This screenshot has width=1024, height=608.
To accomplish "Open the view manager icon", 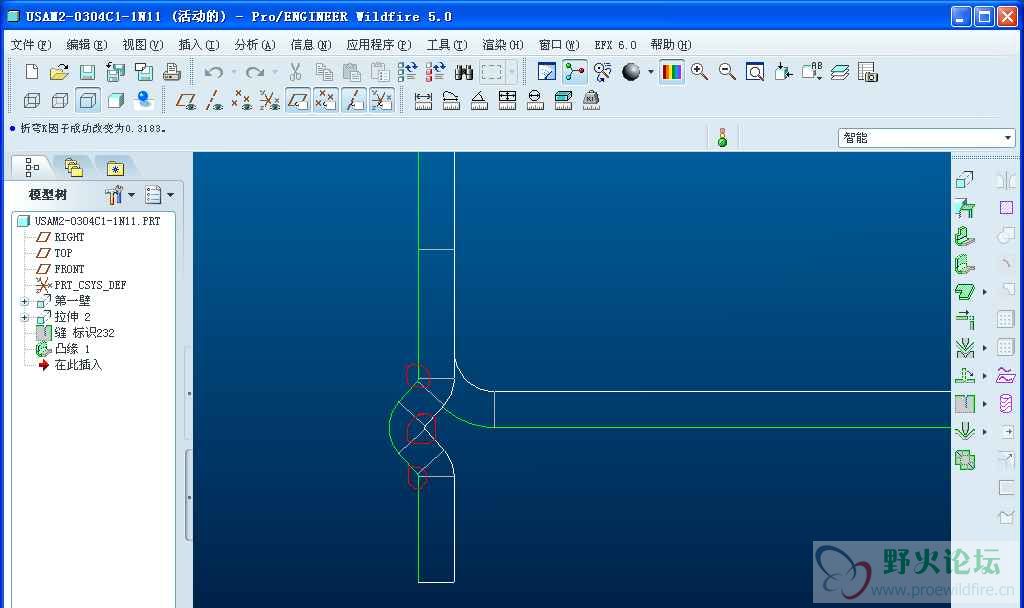I will (867, 71).
